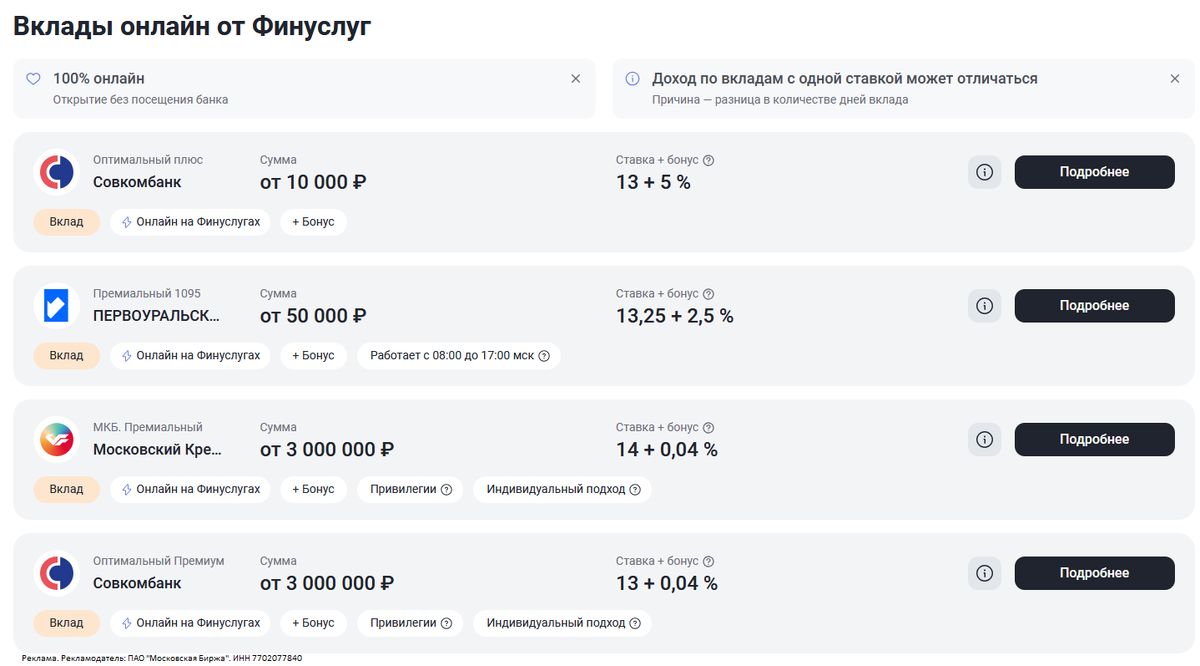
Task: Click the Вклад tag on Премиальный 1095
Action: 67,356
